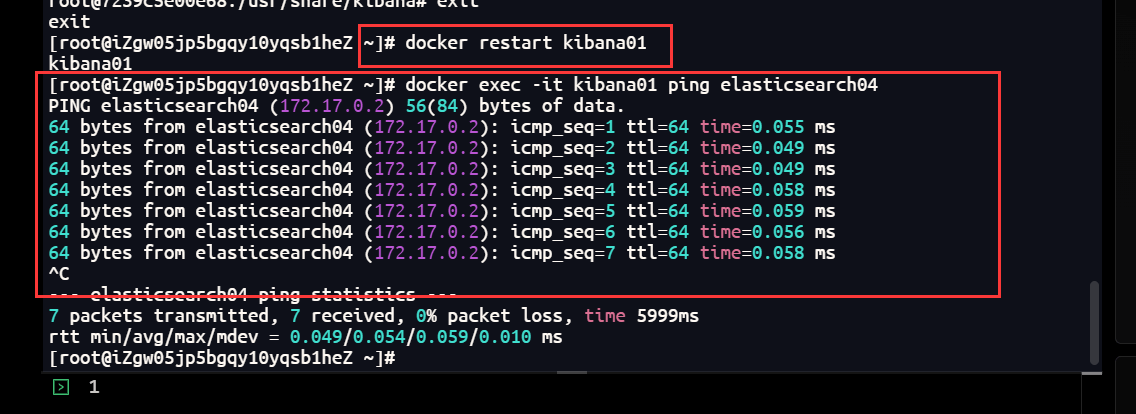Click the docker exec ping elasticsearch04 command
The width and height of the screenshot is (1136, 414).
point(641,86)
